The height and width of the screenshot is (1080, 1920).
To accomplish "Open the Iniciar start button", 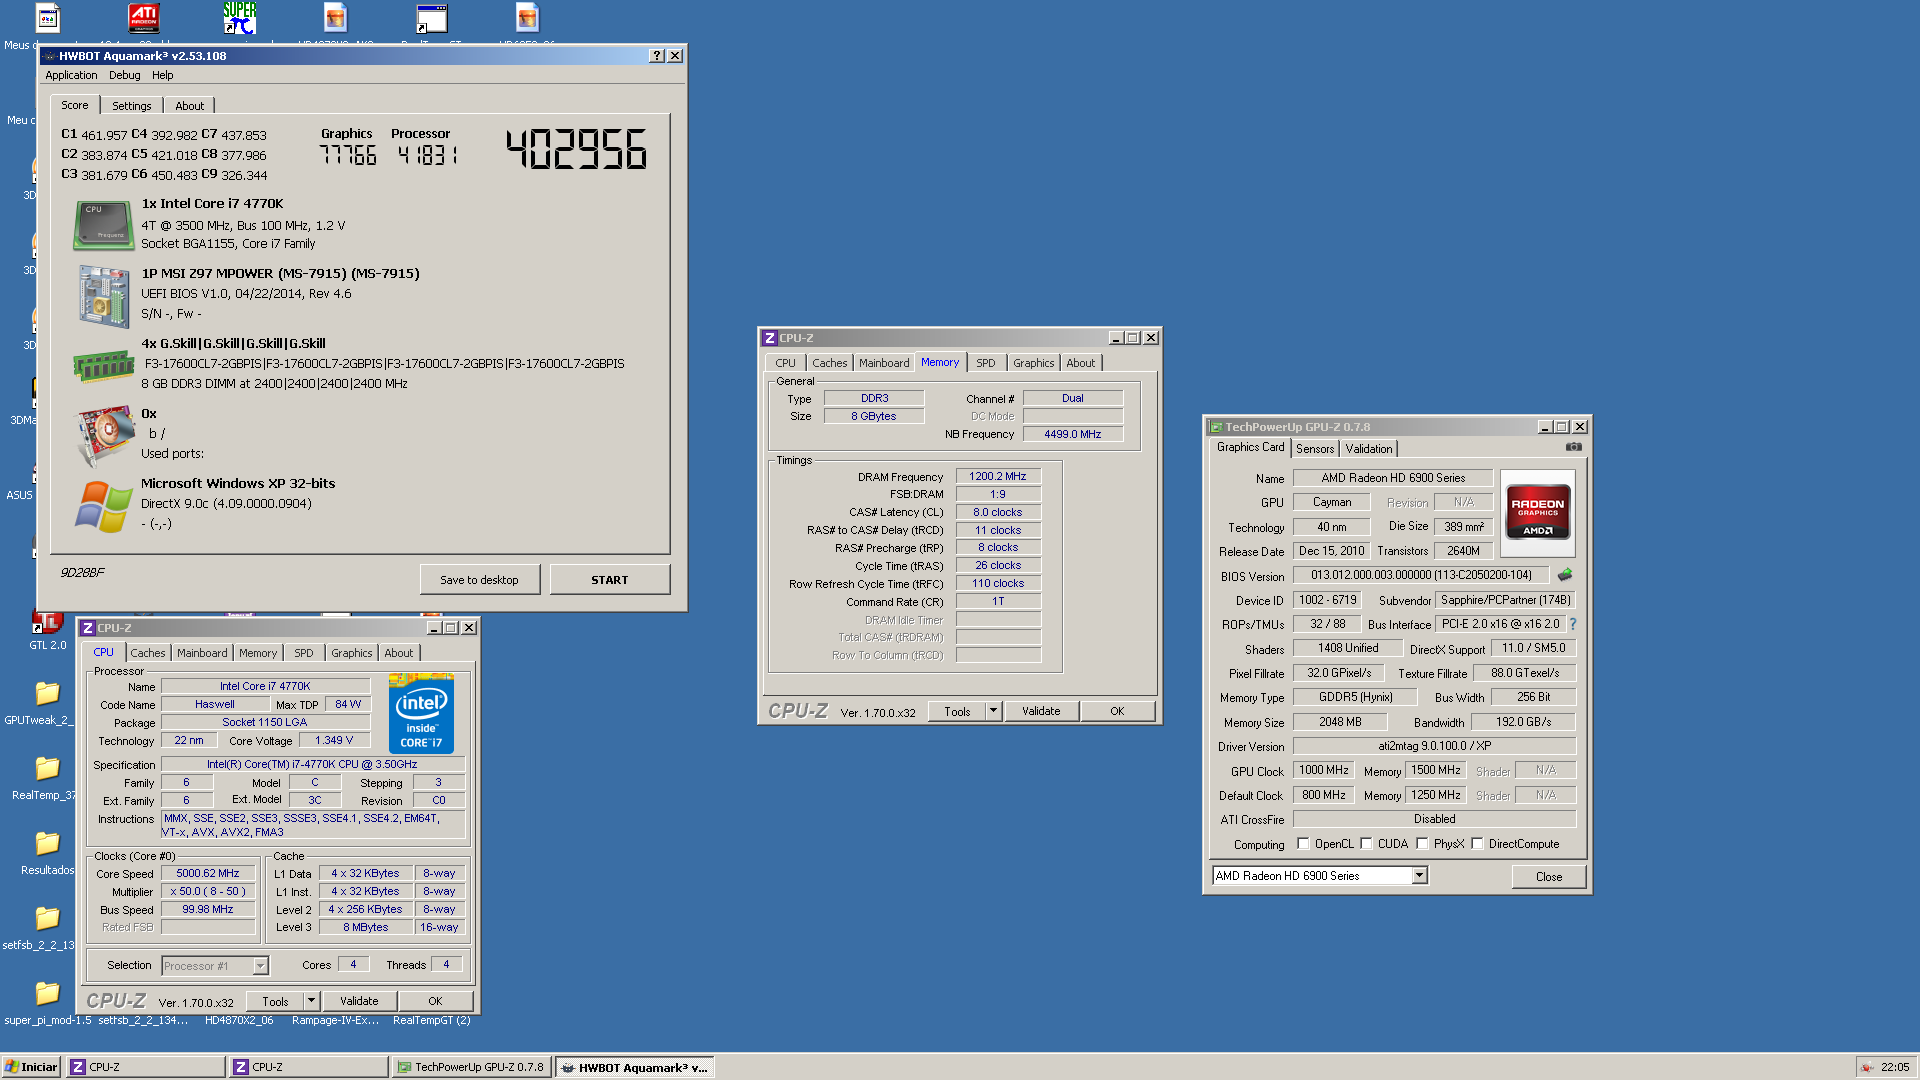I will click(31, 1067).
